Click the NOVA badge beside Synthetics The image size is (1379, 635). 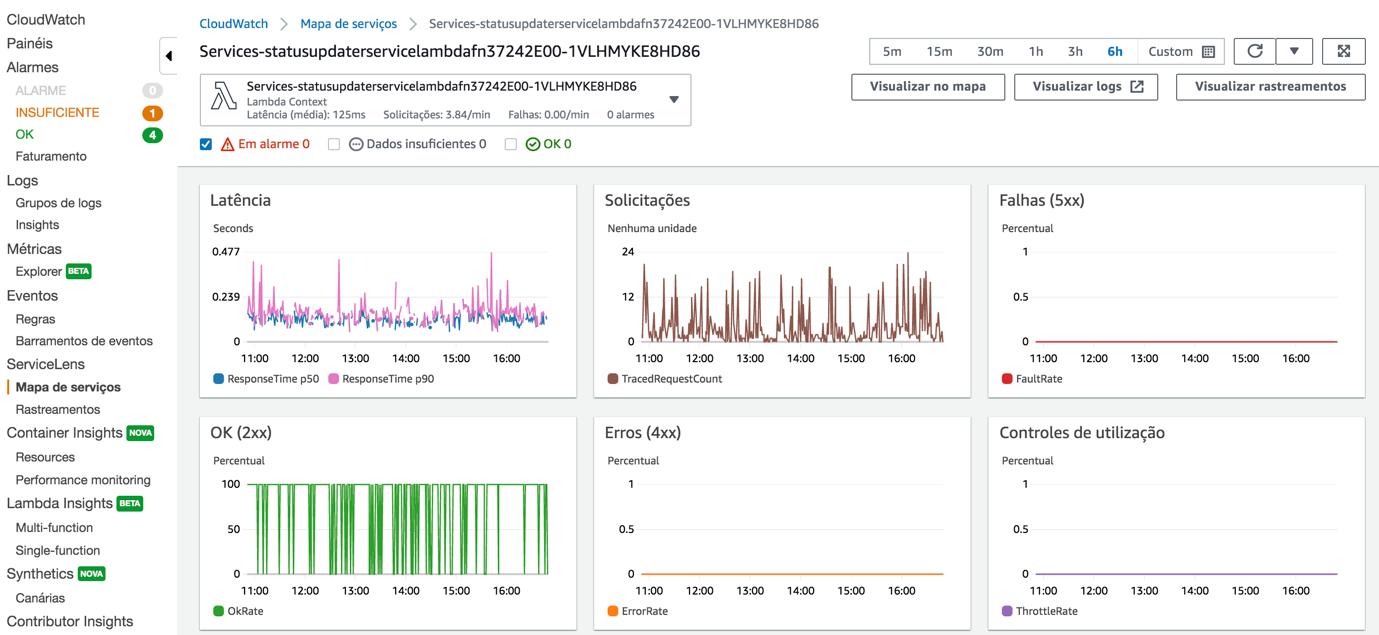point(92,574)
